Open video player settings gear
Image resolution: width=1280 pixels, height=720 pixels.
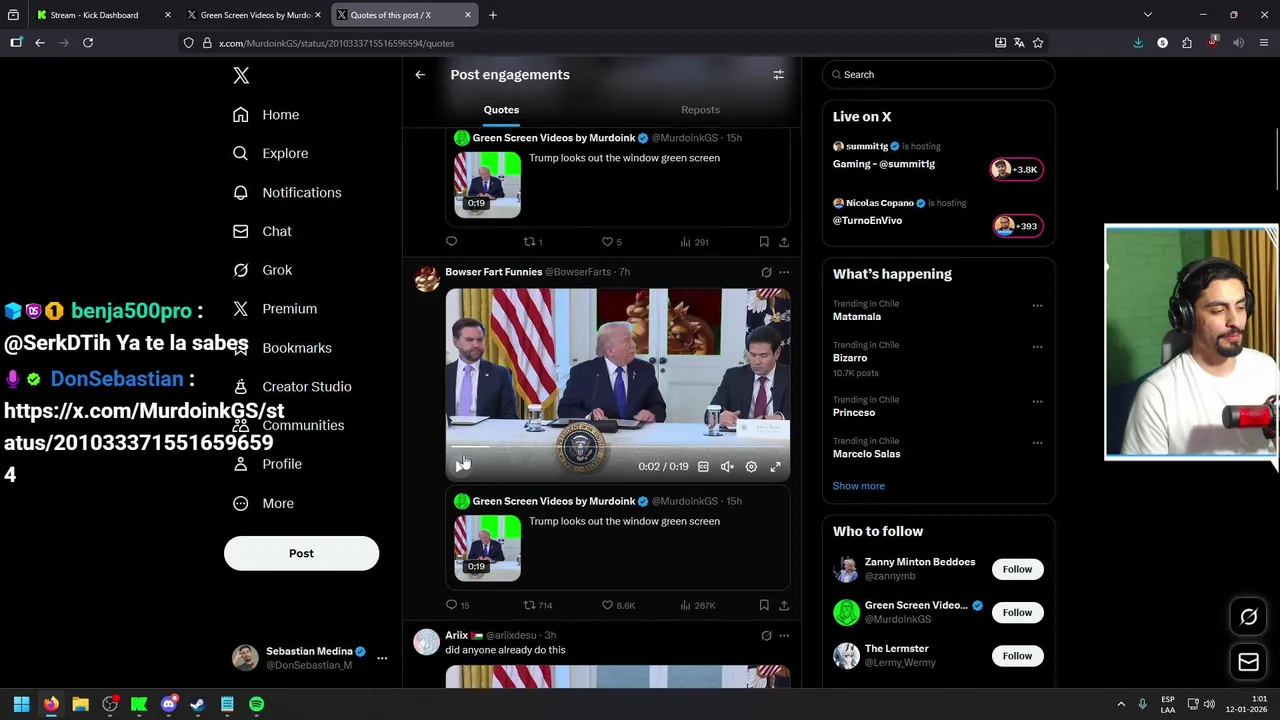pos(751,467)
